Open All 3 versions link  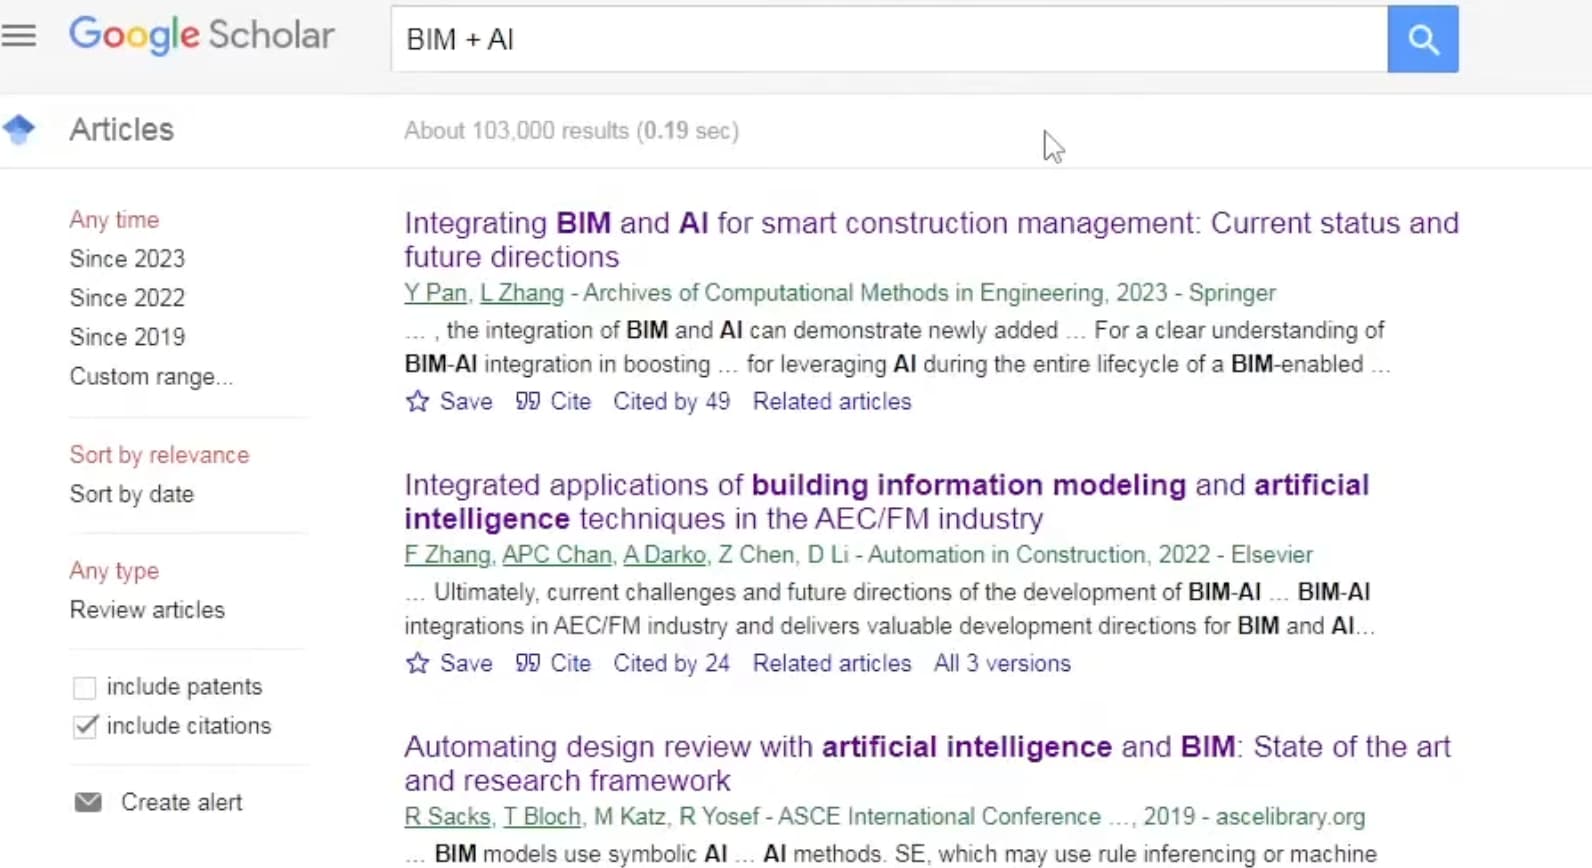[x=1002, y=663]
